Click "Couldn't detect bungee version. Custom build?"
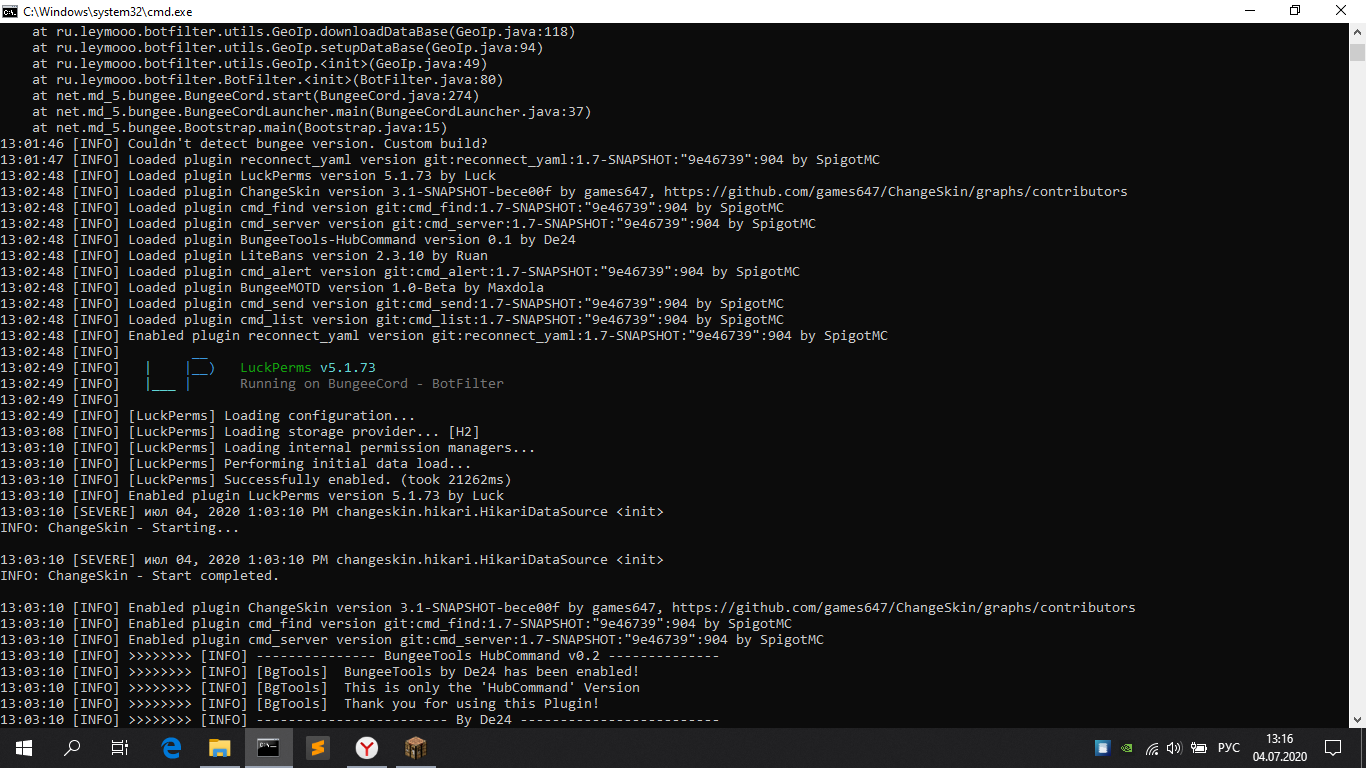The width and height of the screenshot is (1366, 768). 308,144
